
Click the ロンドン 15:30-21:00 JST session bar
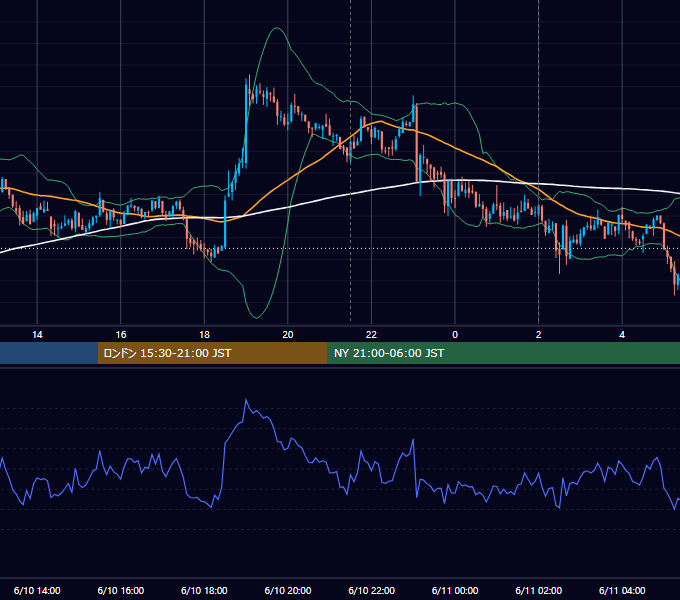point(212,353)
